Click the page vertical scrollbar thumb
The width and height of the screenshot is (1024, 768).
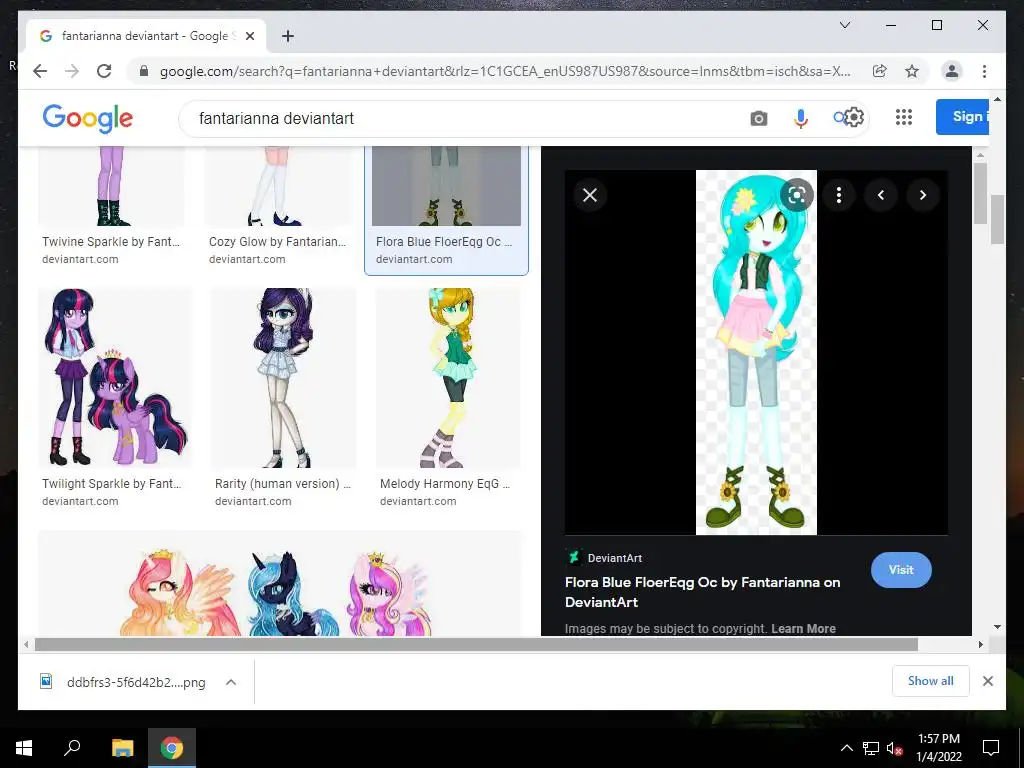997,219
